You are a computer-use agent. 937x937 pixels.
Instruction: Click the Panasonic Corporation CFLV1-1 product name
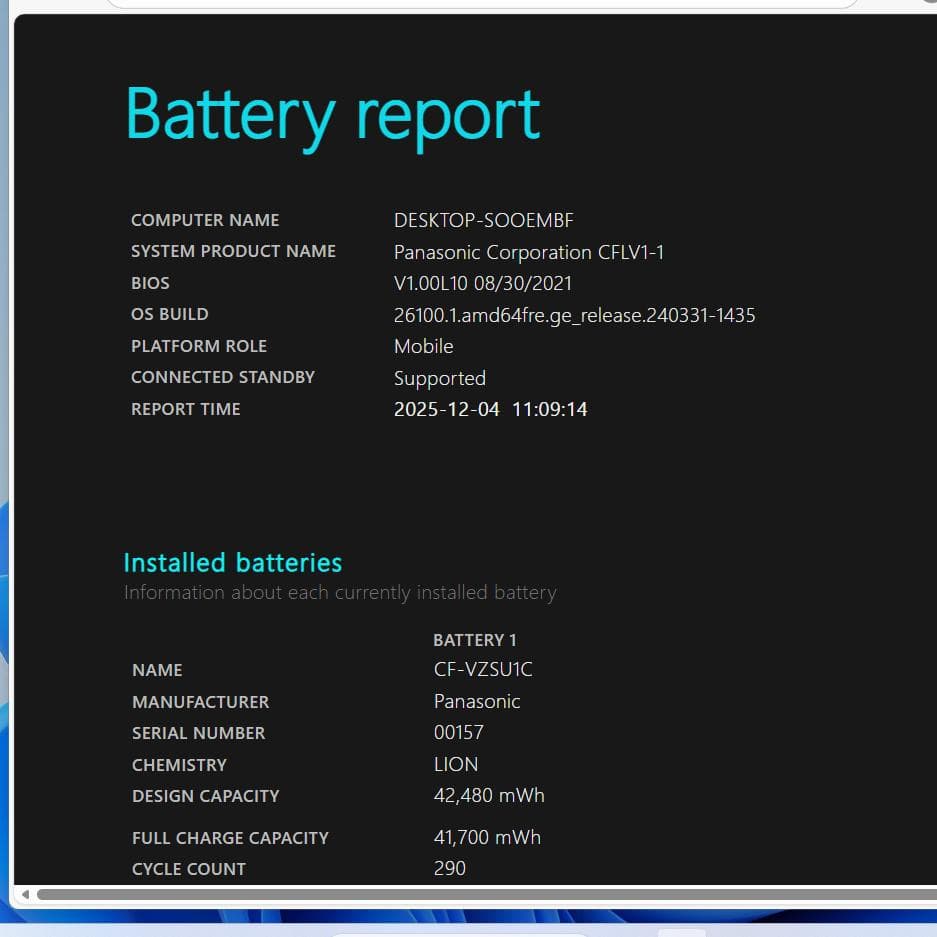pyautogui.click(x=528, y=252)
